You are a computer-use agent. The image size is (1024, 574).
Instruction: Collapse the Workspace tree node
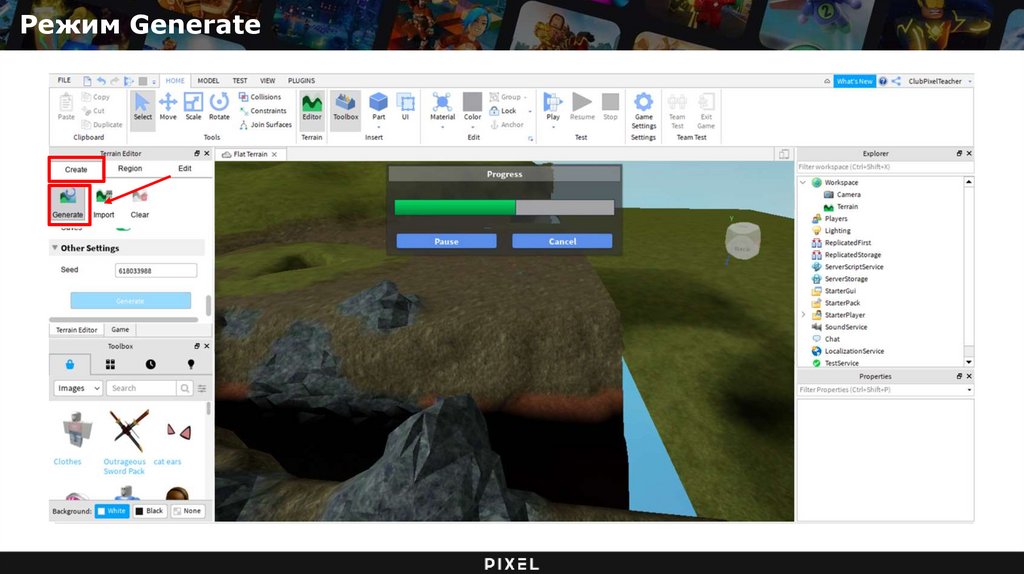pyautogui.click(x=803, y=183)
